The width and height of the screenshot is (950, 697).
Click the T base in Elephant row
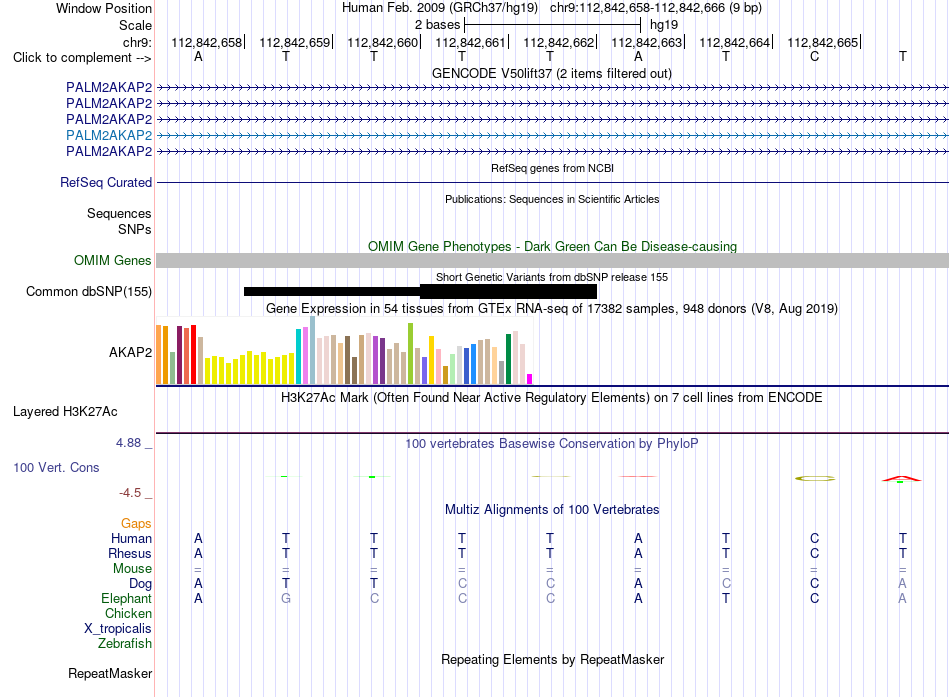tap(726, 598)
